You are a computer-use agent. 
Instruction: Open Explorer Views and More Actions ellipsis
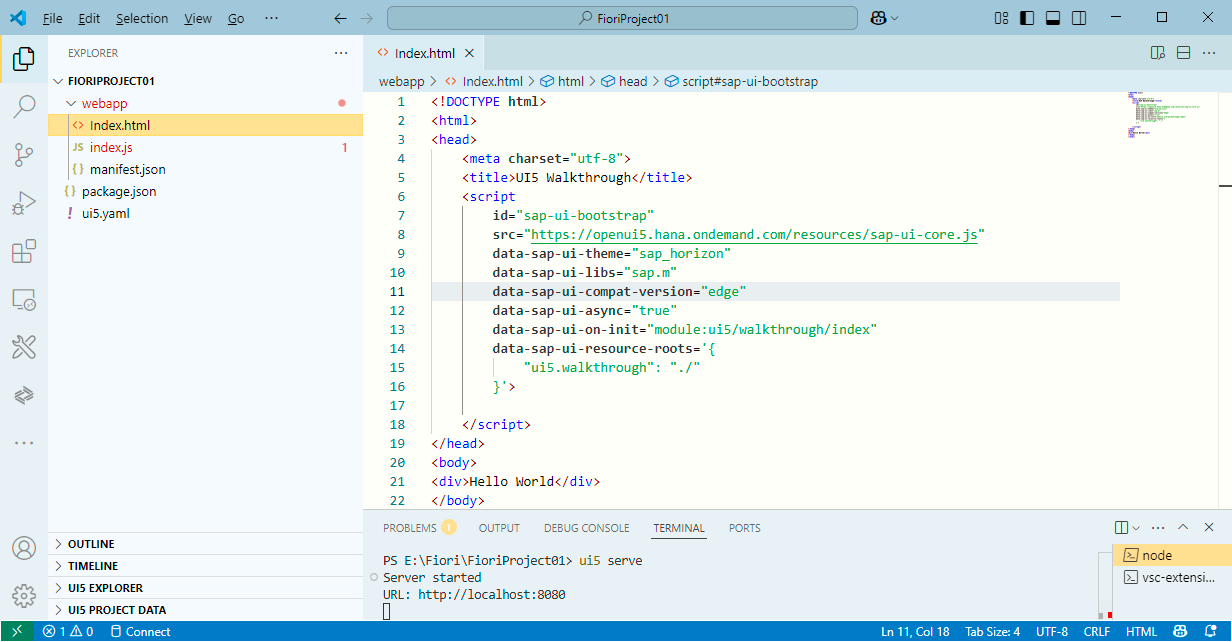pyautogui.click(x=341, y=53)
